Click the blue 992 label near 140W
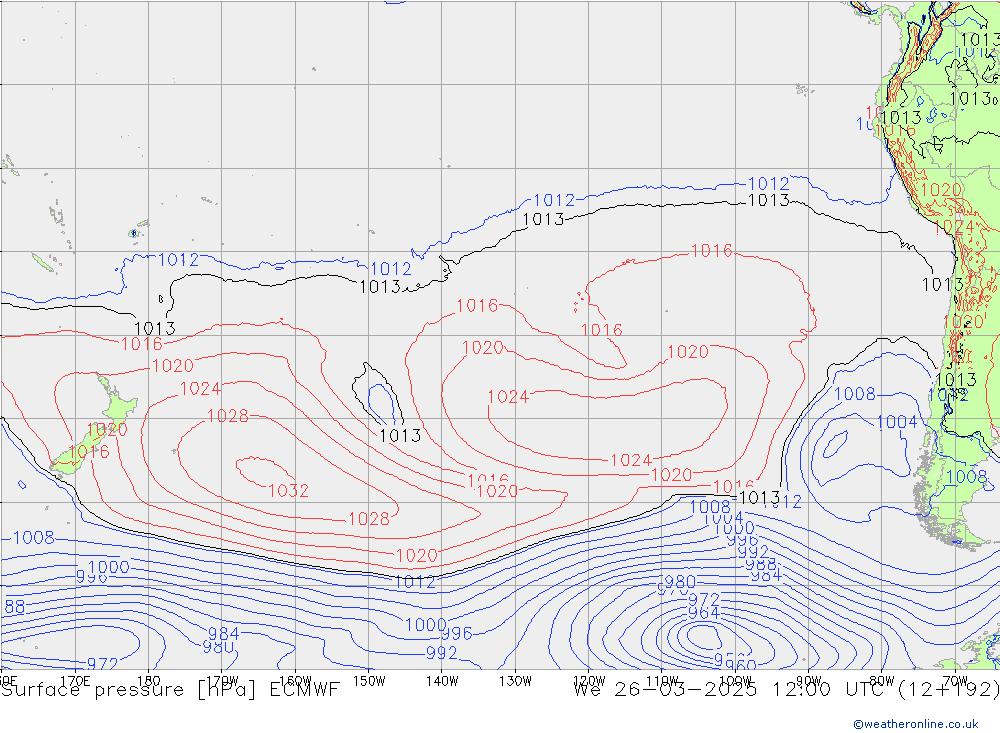 pyautogui.click(x=441, y=653)
